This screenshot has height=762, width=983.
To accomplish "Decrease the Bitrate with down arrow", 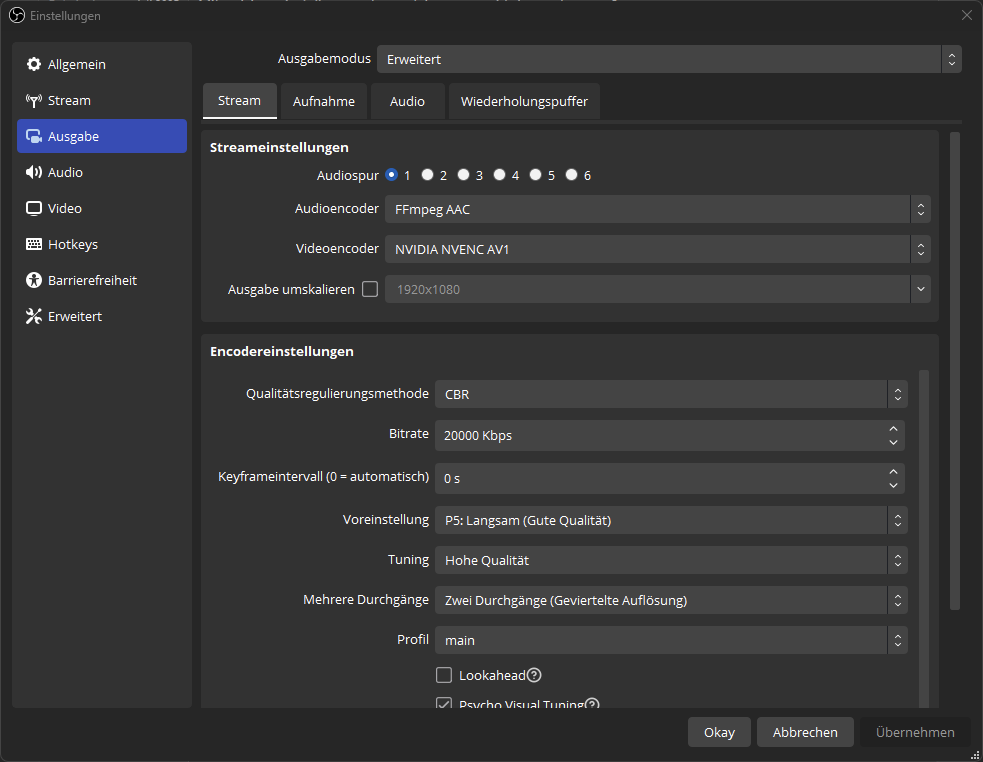I will (893, 442).
